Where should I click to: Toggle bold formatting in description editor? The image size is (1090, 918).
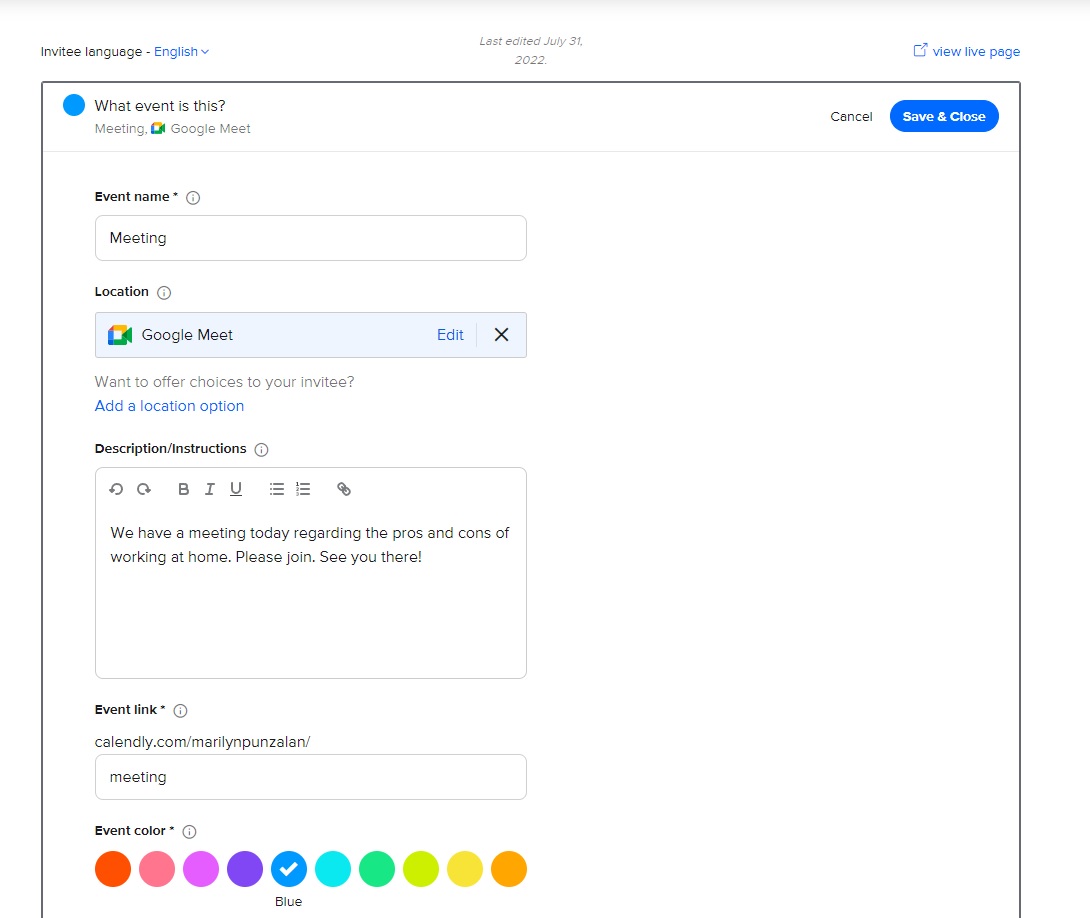pyautogui.click(x=184, y=489)
